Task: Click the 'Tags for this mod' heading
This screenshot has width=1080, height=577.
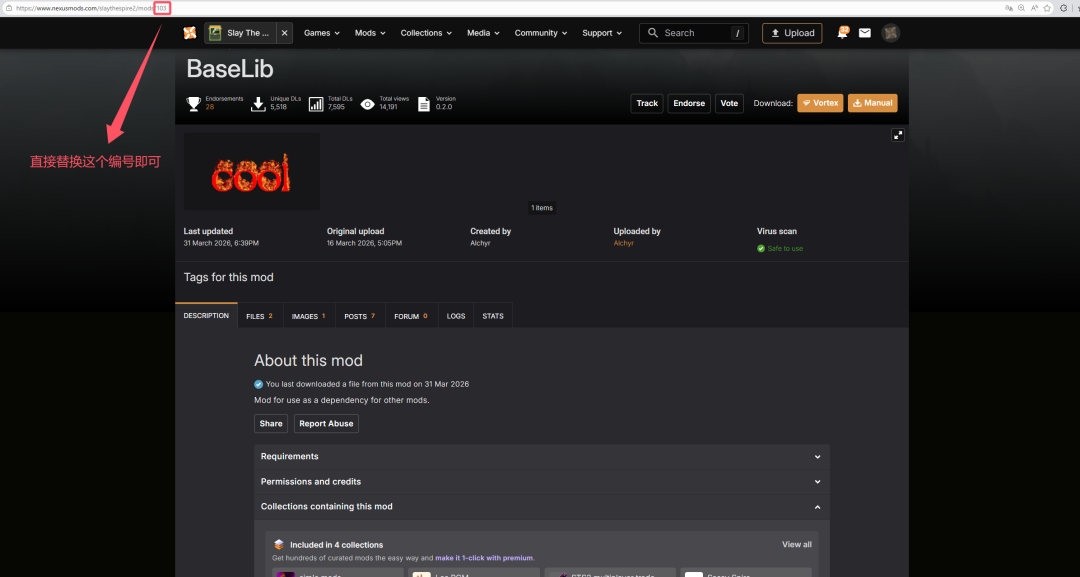Action: [229, 277]
